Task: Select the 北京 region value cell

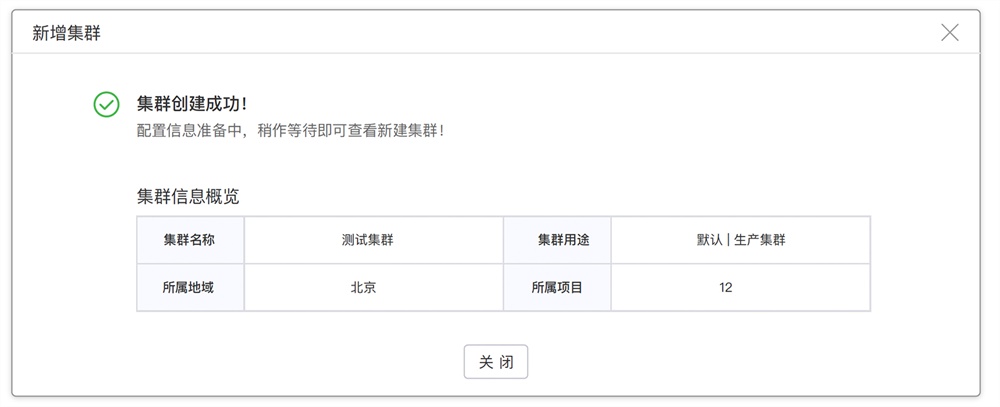Action: pos(374,288)
